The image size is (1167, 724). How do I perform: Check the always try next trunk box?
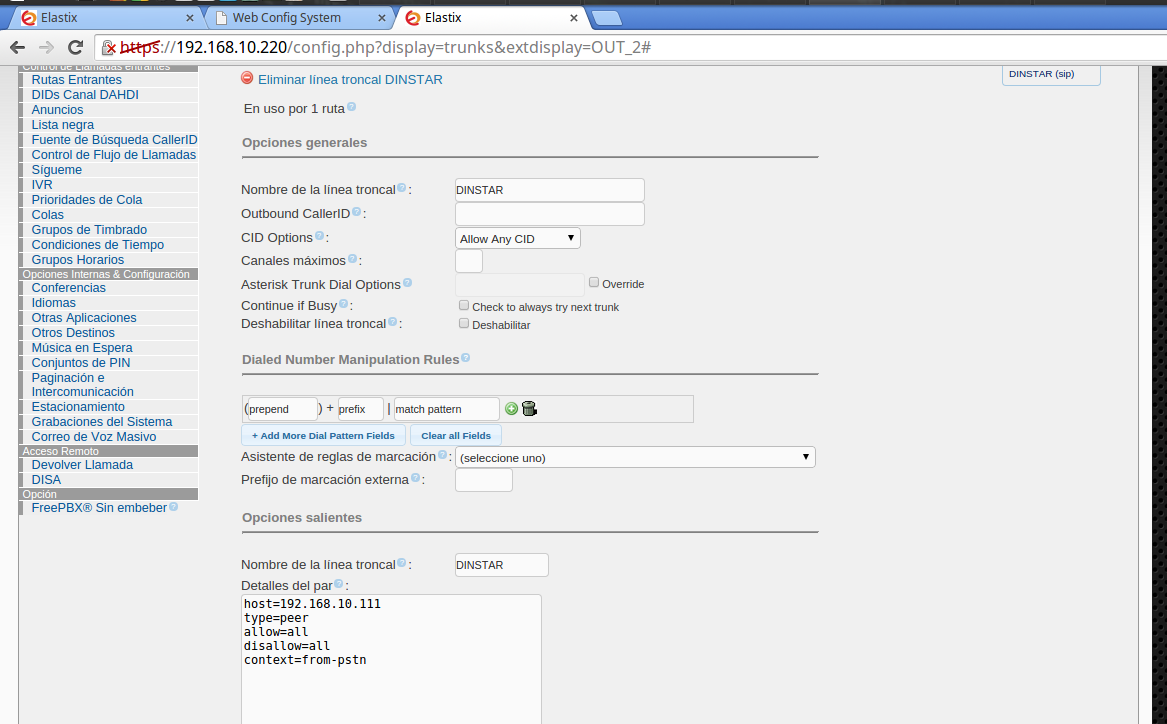[464, 305]
